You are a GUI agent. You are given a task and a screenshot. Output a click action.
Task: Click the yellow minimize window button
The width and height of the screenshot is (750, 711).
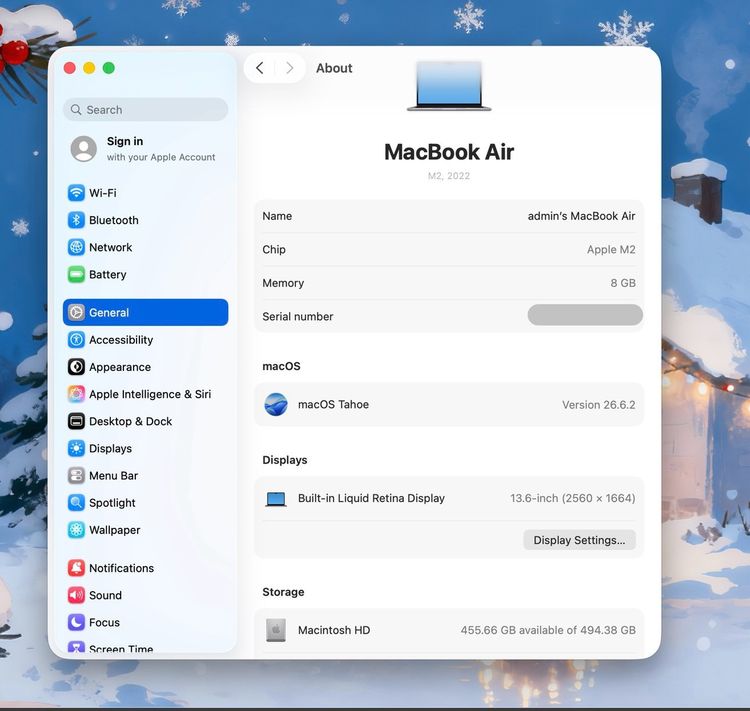pyautogui.click(x=89, y=68)
